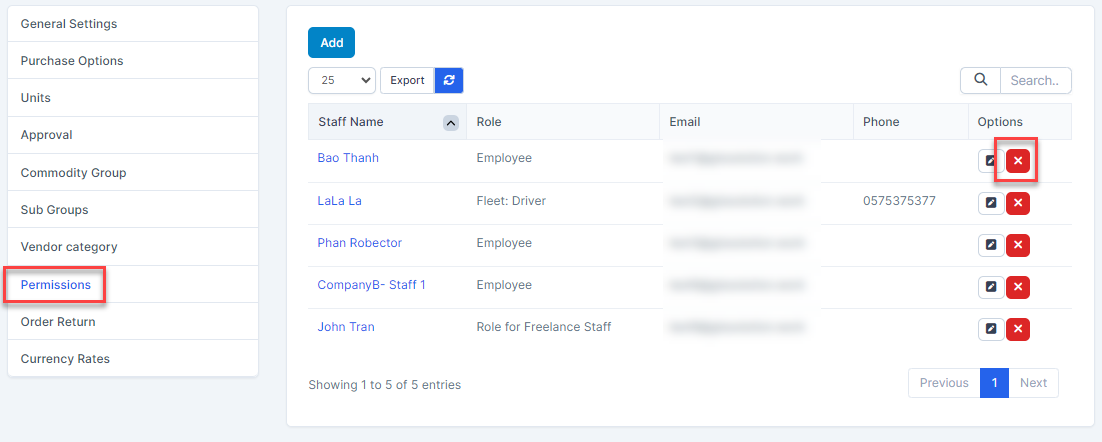The image size is (1102, 442).
Task: Click the refresh table icon
Action: [449, 80]
